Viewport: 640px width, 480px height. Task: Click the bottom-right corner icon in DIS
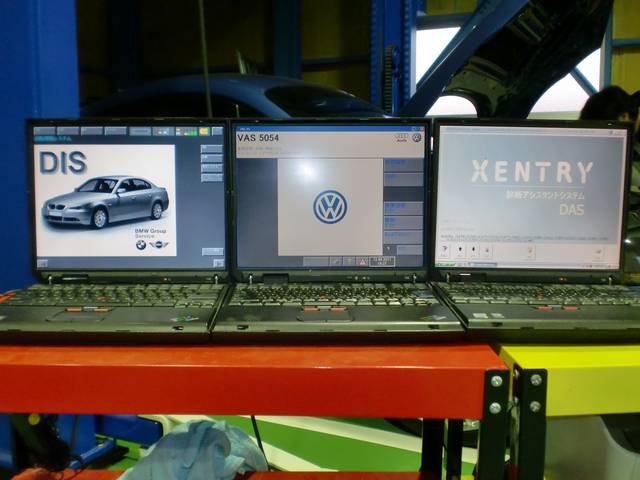pyautogui.click(x=219, y=263)
